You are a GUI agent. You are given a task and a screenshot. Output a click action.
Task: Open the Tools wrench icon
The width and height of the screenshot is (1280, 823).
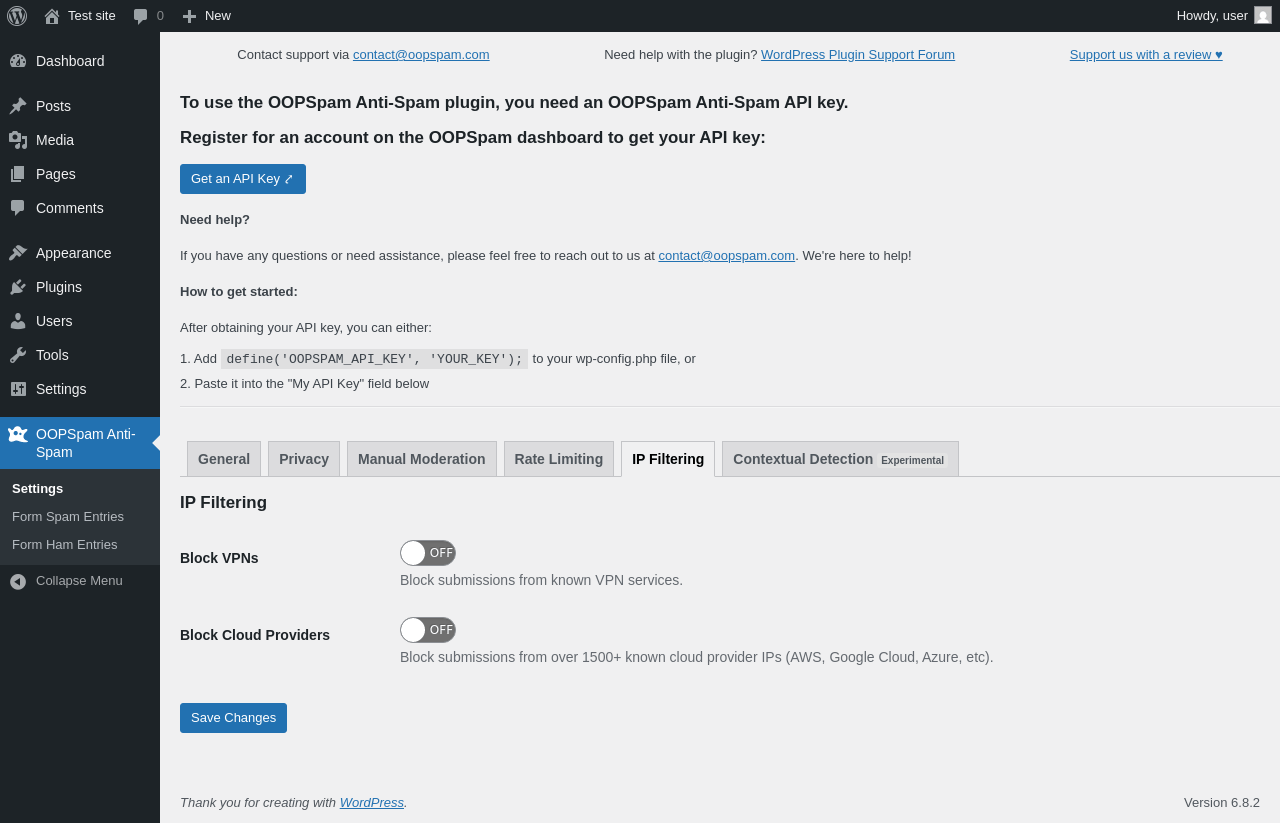(18, 355)
